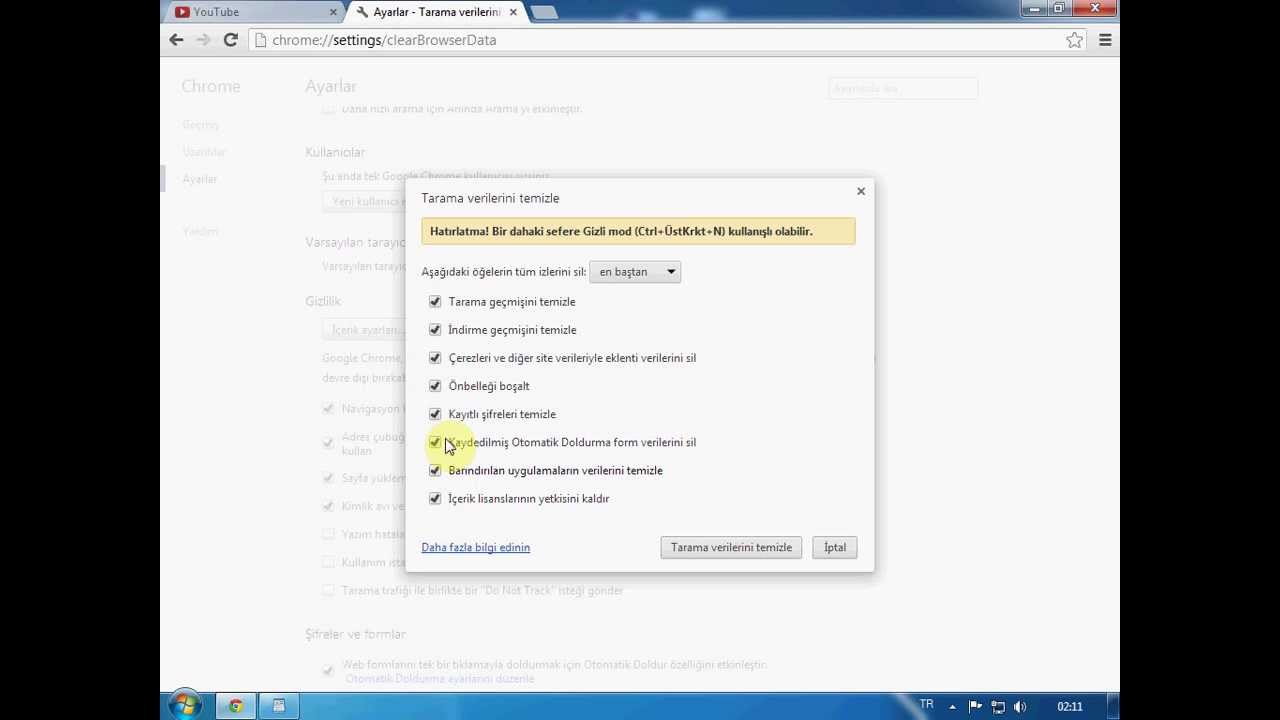Open the 'en baştan' time range dropdown
Image resolution: width=1280 pixels, height=720 pixels.
(635, 272)
